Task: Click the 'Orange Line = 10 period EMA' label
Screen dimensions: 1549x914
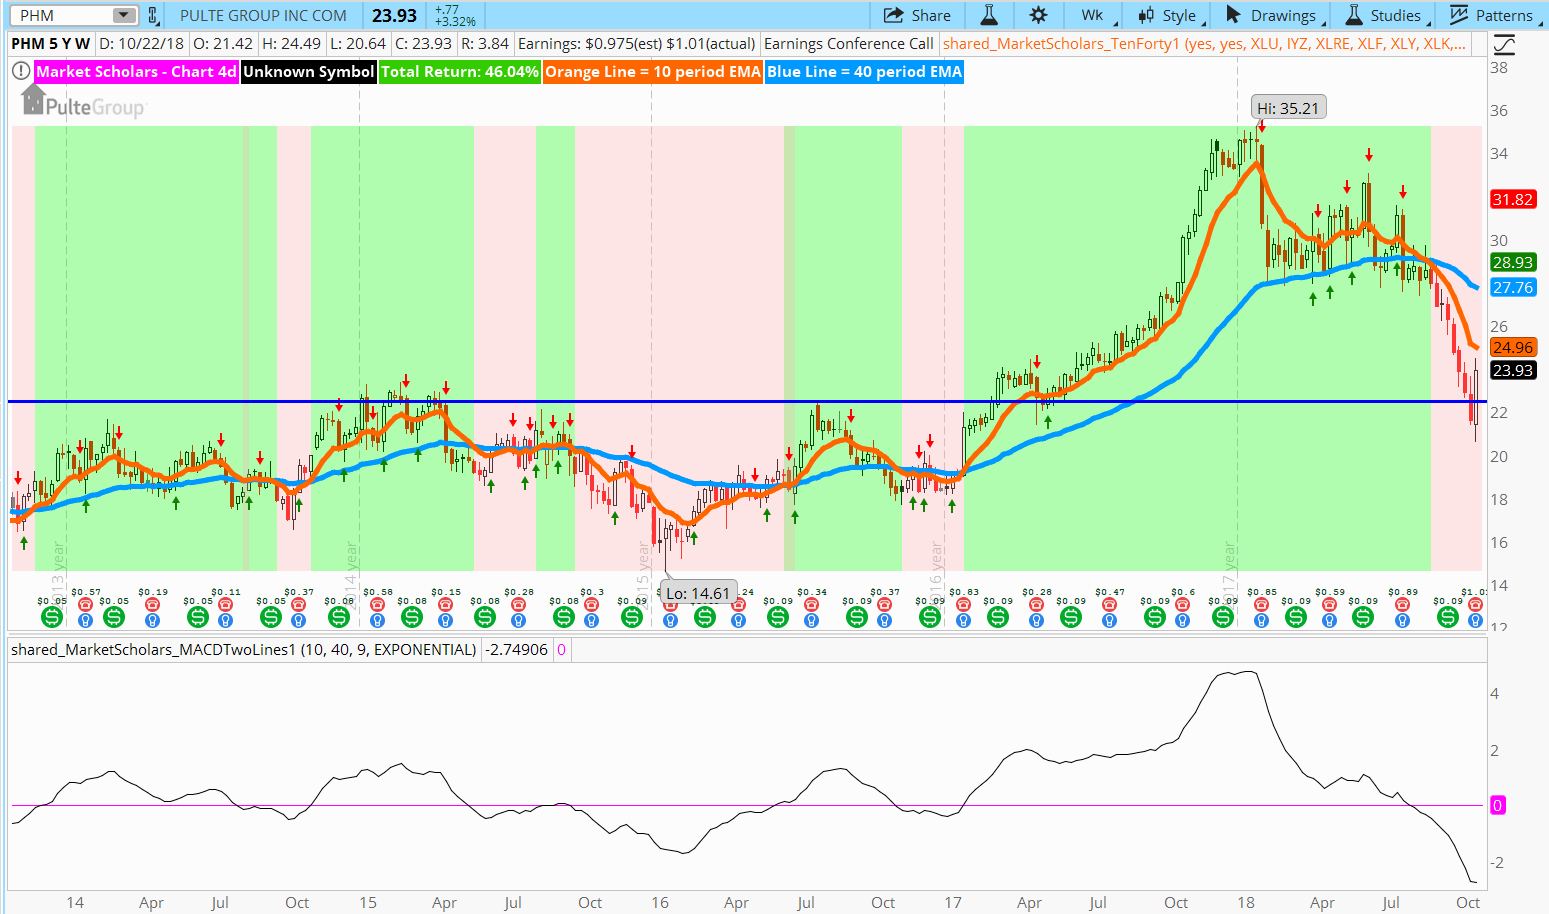Action: [x=653, y=72]
